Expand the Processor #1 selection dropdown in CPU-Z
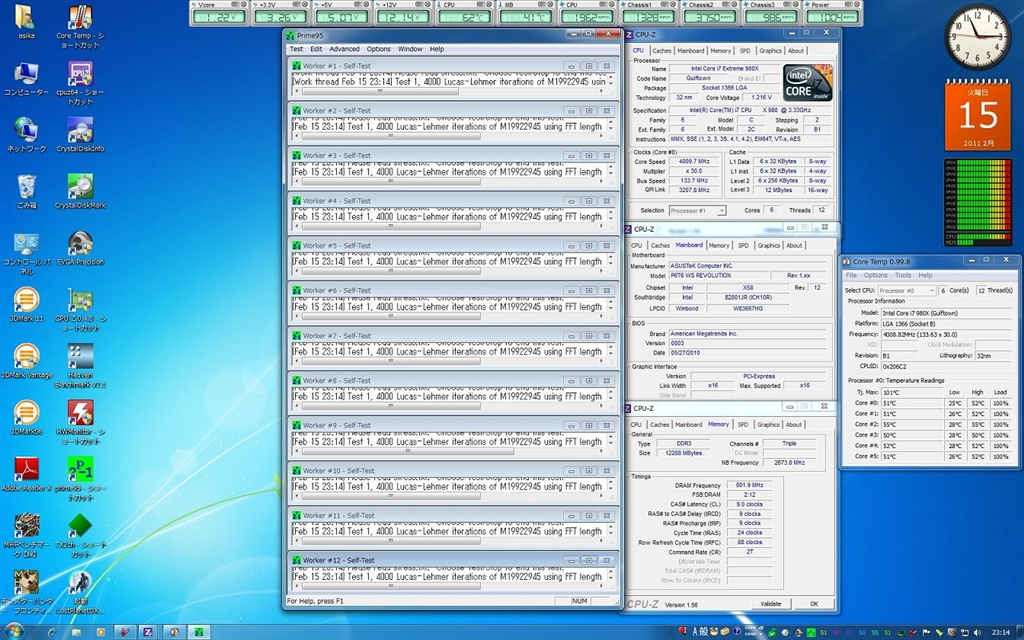This screenshot has height=640, width=1024. click(697, 211)
